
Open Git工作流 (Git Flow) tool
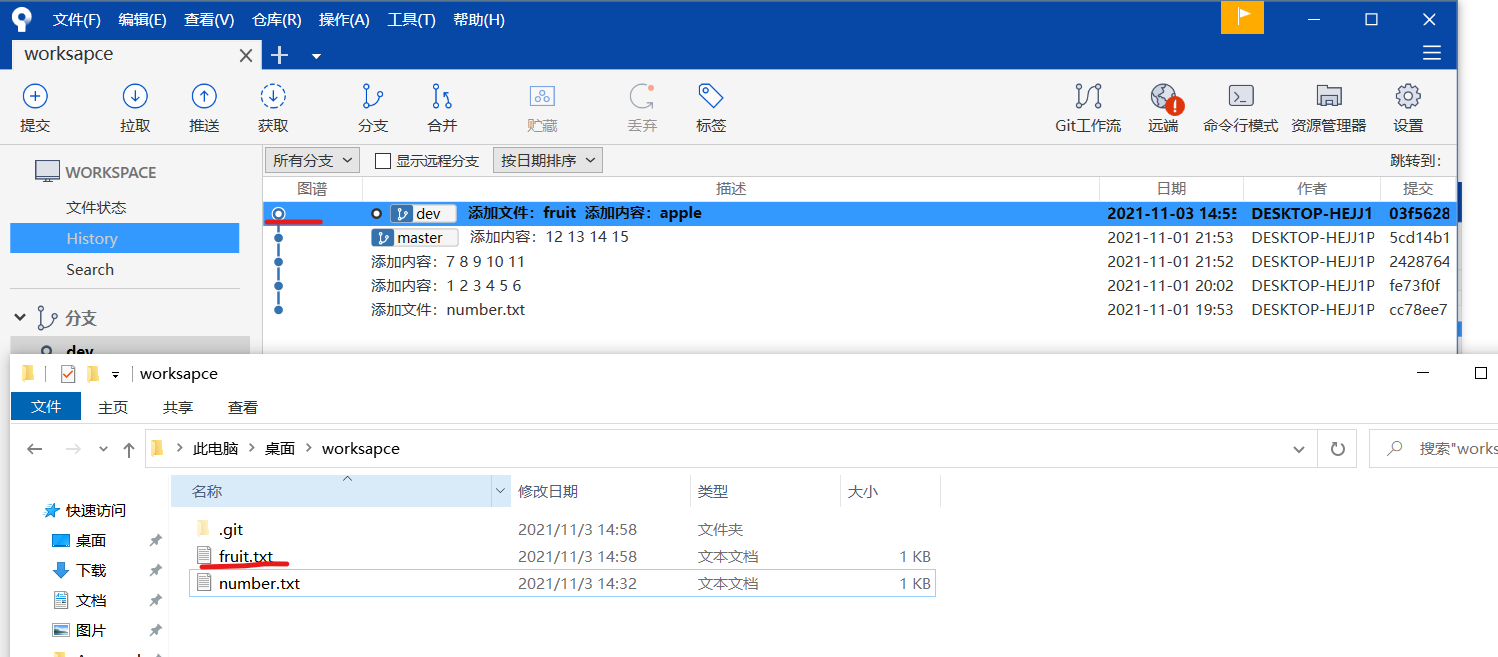coord(1088,96)
